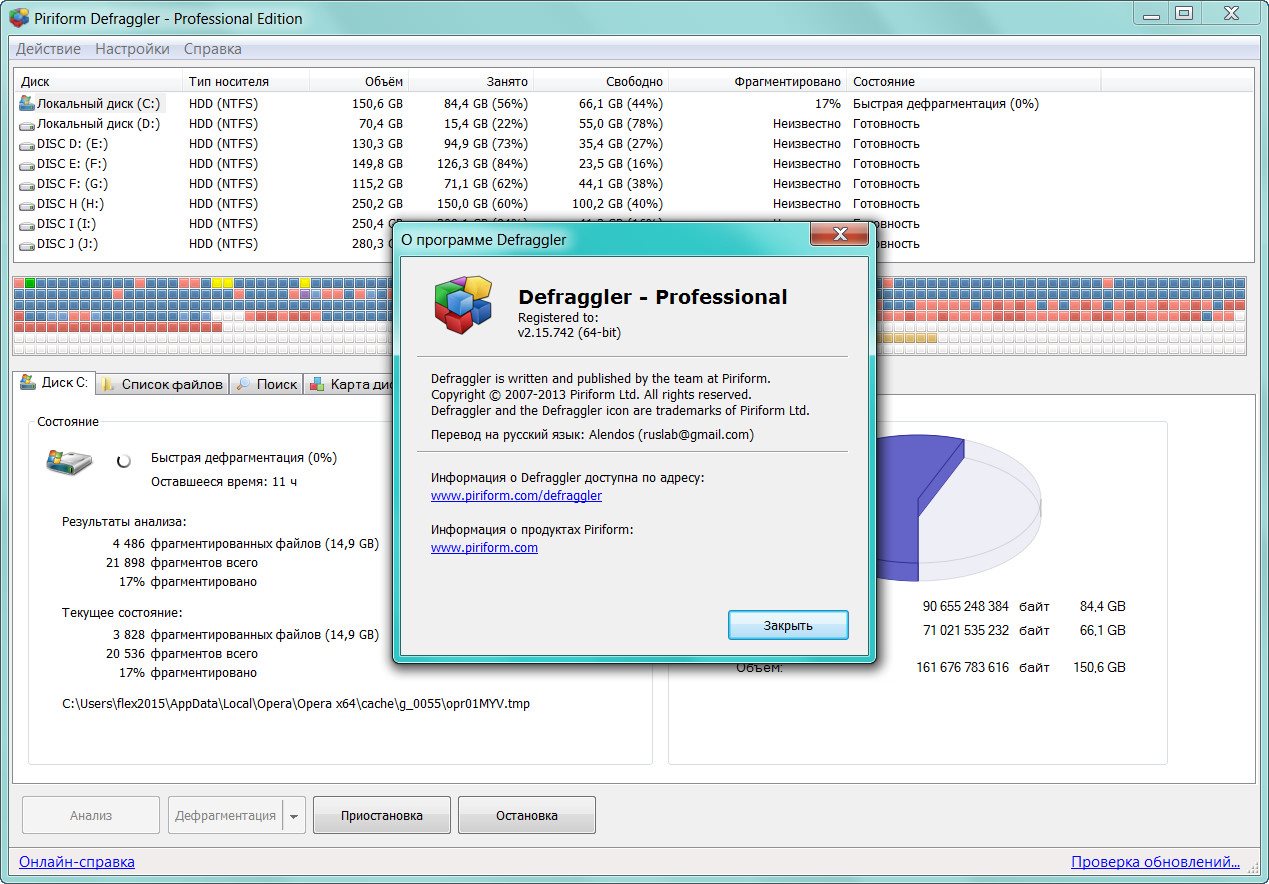Image resolution: width=1269 pixels, height=884 pixels.
Task: Click the drive icon for DISC E: (F:)
Action: pyautogui.click(x=27, y=164)
